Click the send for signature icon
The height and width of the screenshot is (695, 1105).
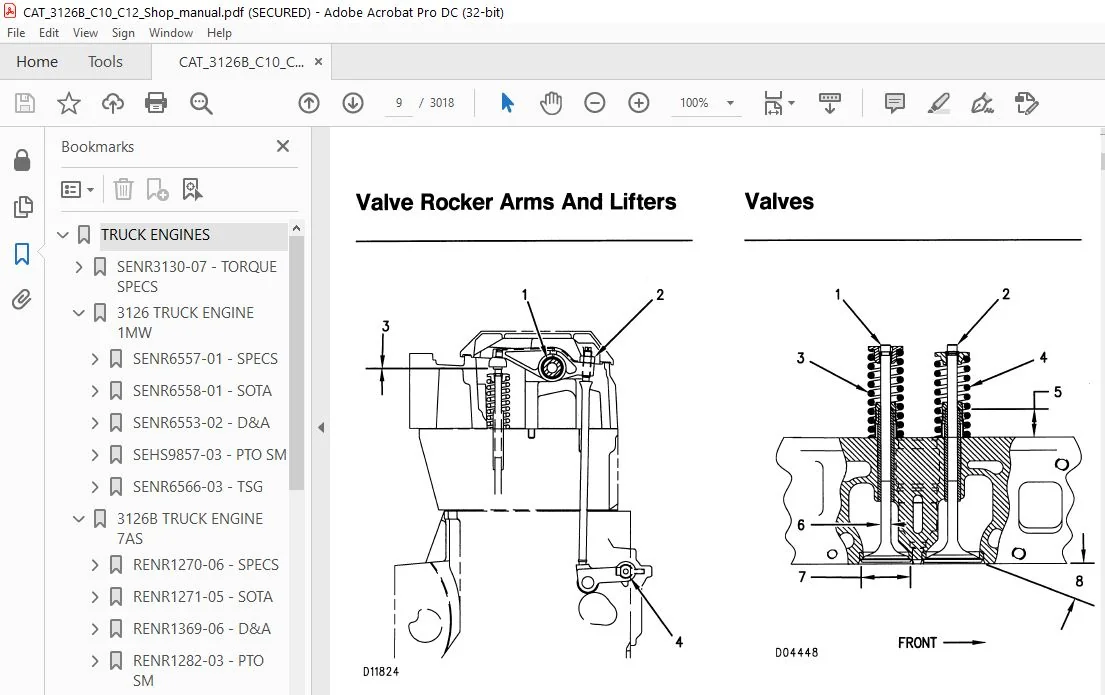tap(1026, 104)
